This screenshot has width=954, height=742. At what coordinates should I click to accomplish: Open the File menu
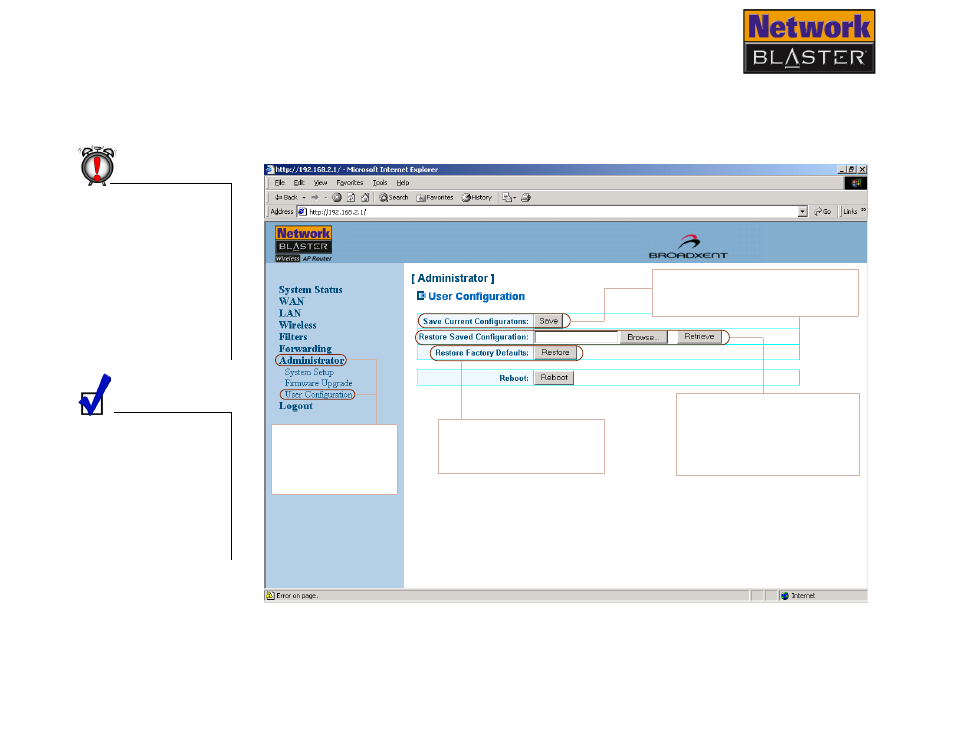(x=279, y=182)
